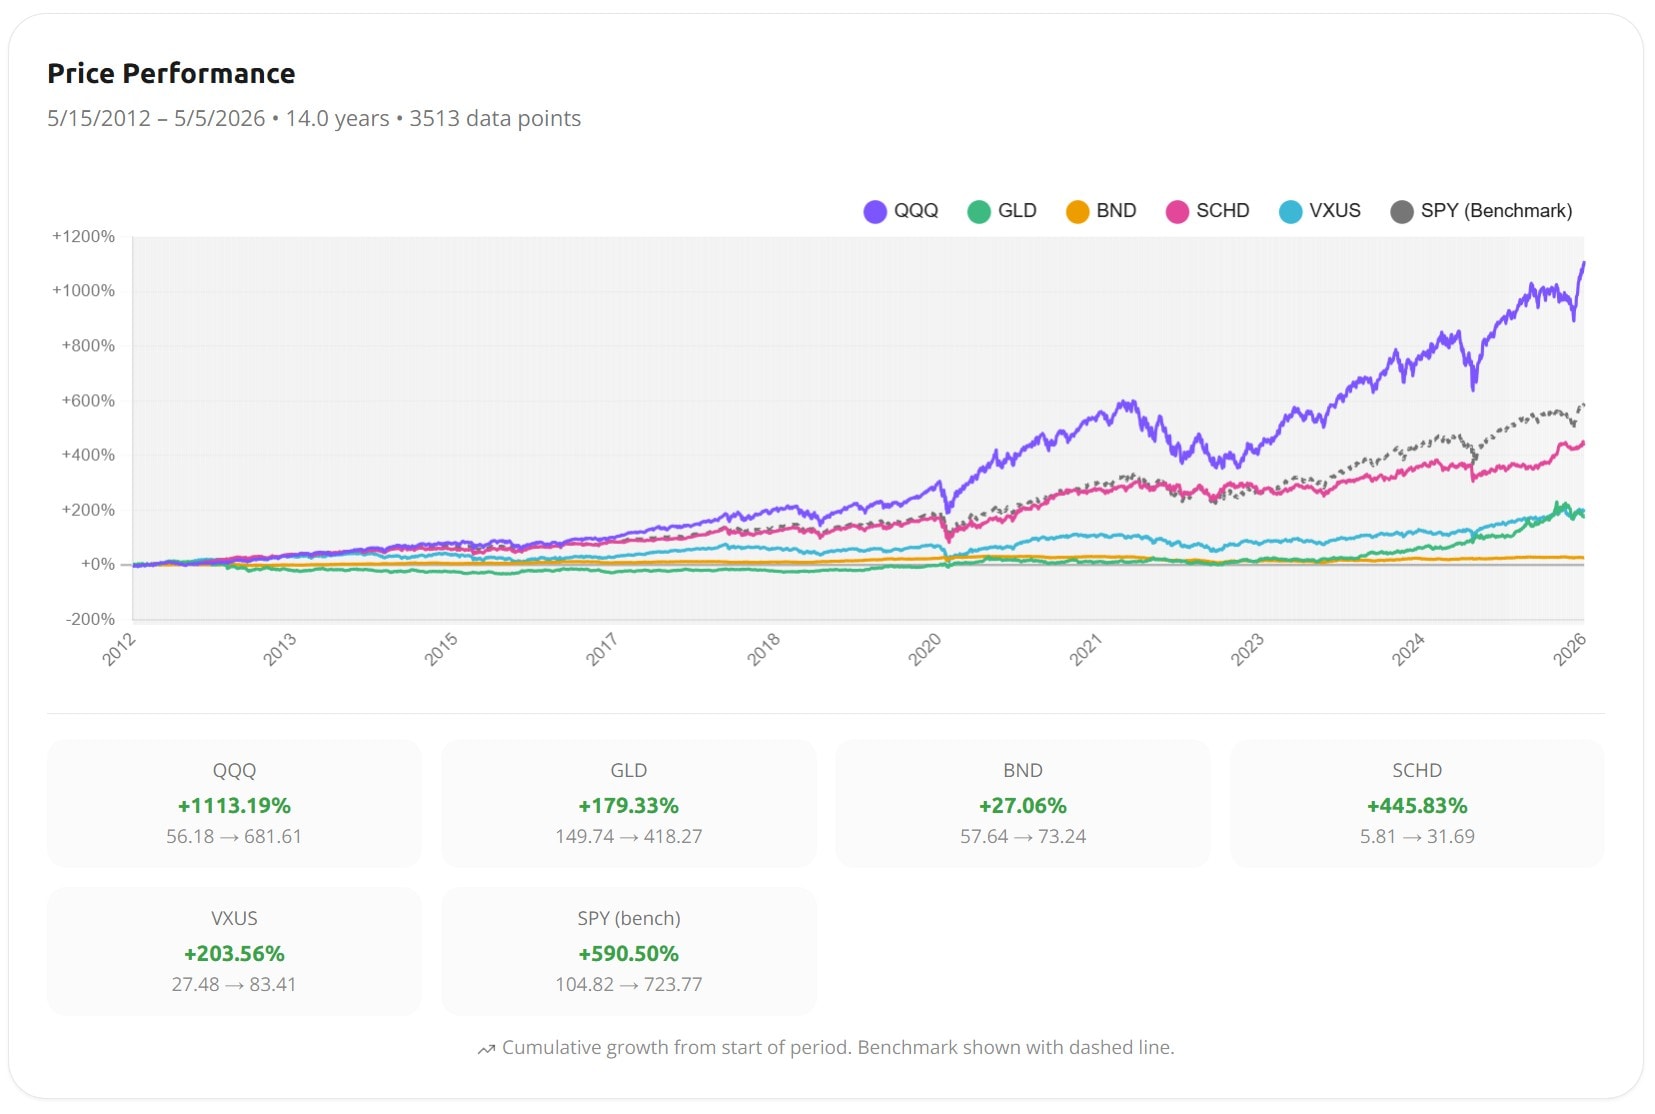Image resolution: width=1655 pixels, height=1114 pixels.
Task: Click VXUS return value +203.56%
Action: click(234, 954)
